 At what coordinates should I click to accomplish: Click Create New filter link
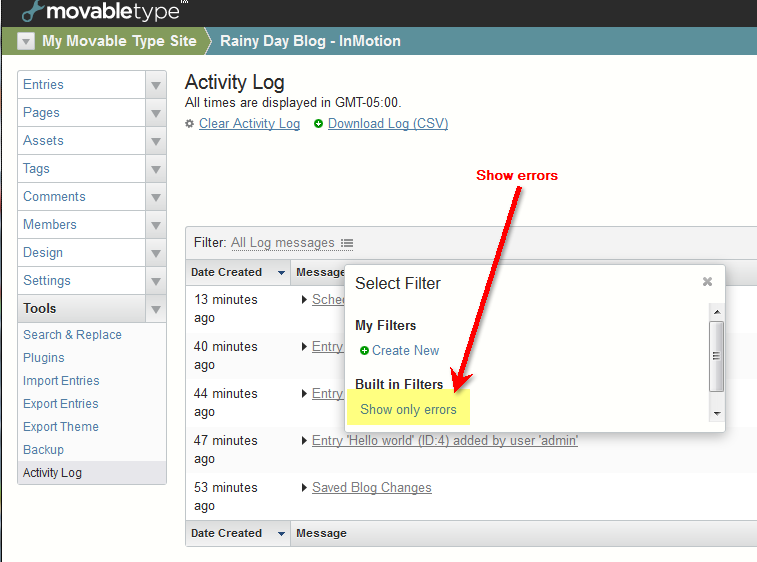pyautogui.click(x=406, y=351)
